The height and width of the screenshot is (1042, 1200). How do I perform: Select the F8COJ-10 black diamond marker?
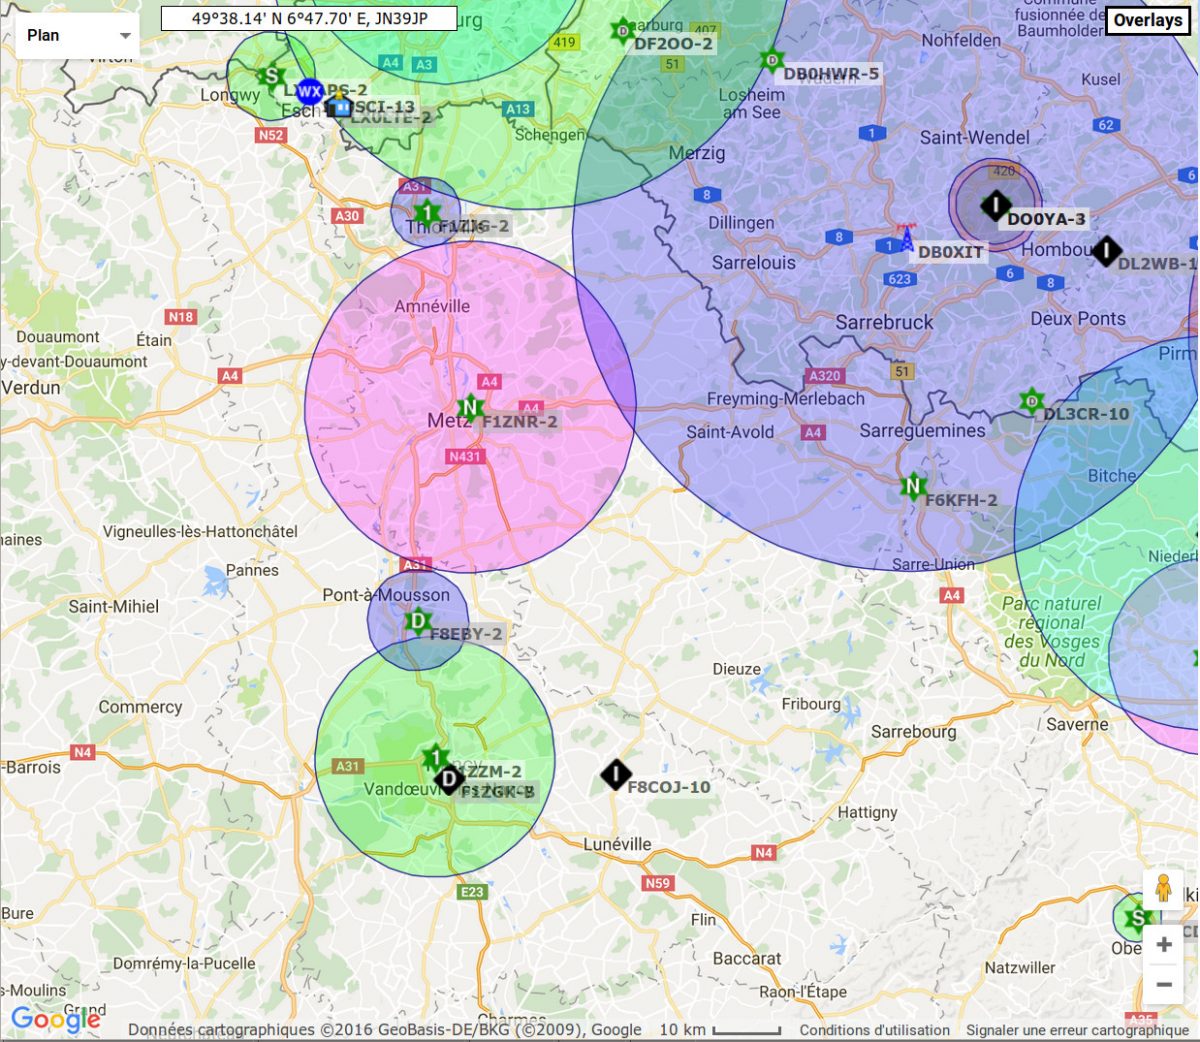pyautogui.click(x=616, y=774)
